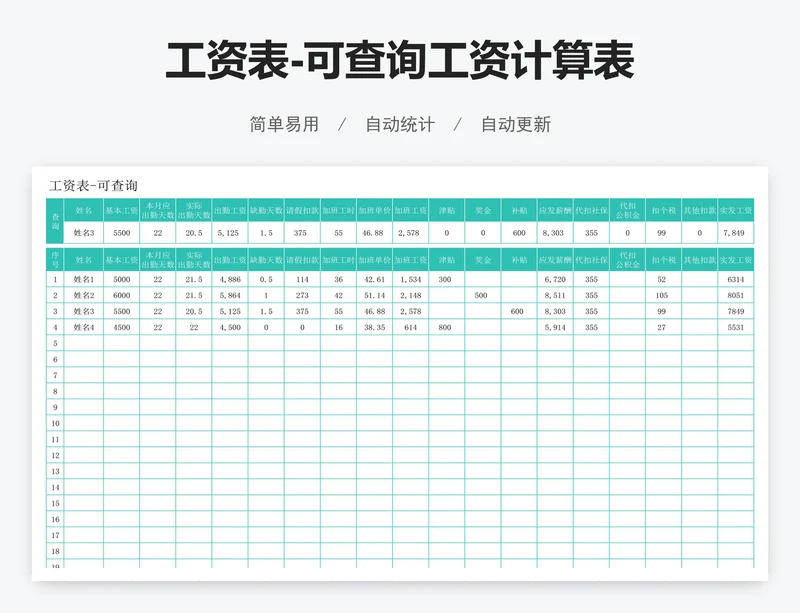Select query row gross pay 8,303
The height and width of the screenshot is (613, 800).
555,233
